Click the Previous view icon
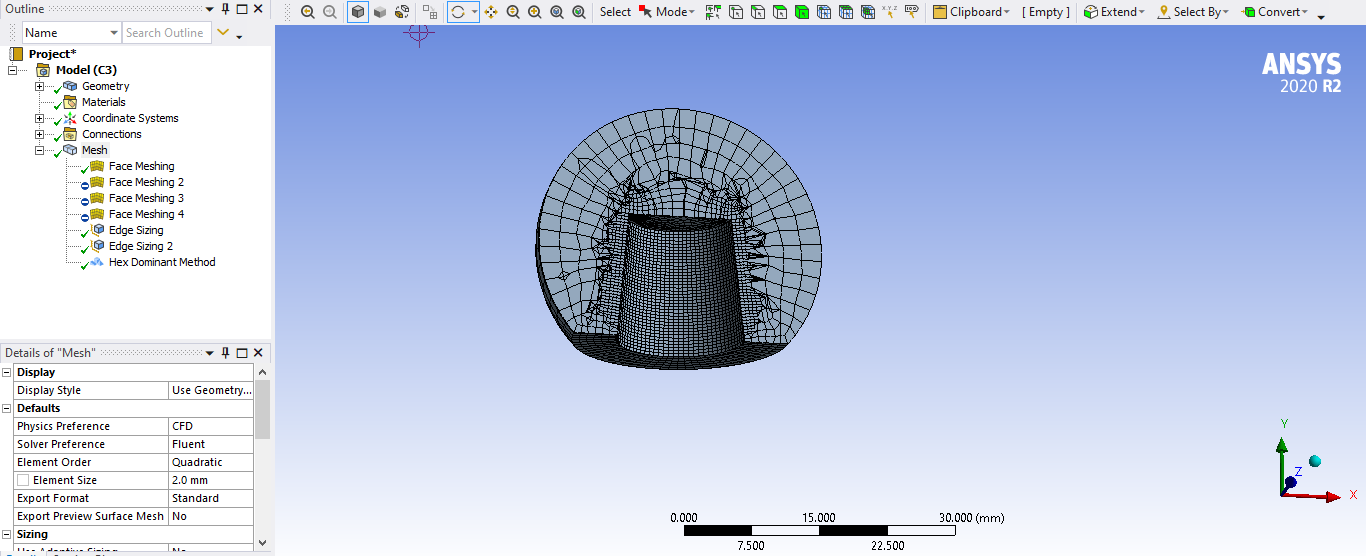This screenshot has height=556, width=1366. (x=307, y=12)
